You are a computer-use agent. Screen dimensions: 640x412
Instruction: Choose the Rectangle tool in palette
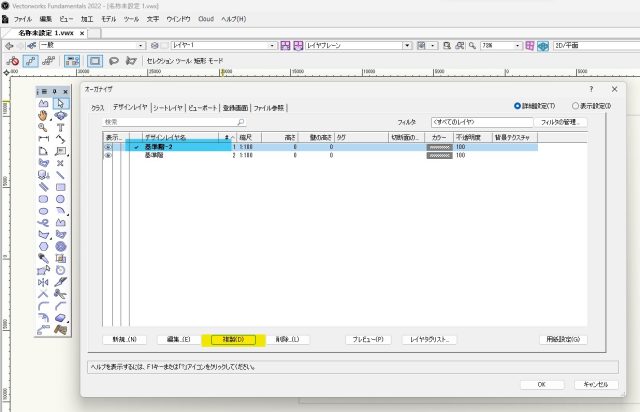(60, 187)
